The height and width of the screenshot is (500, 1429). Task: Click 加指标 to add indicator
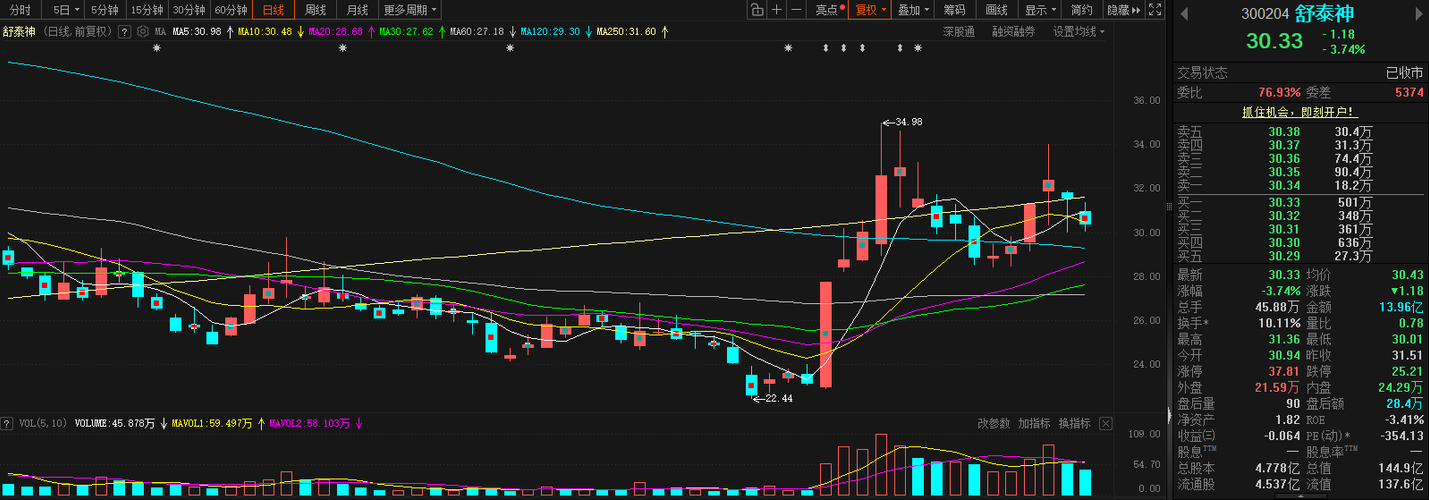pyautogui.click(x=1034, y=424)
